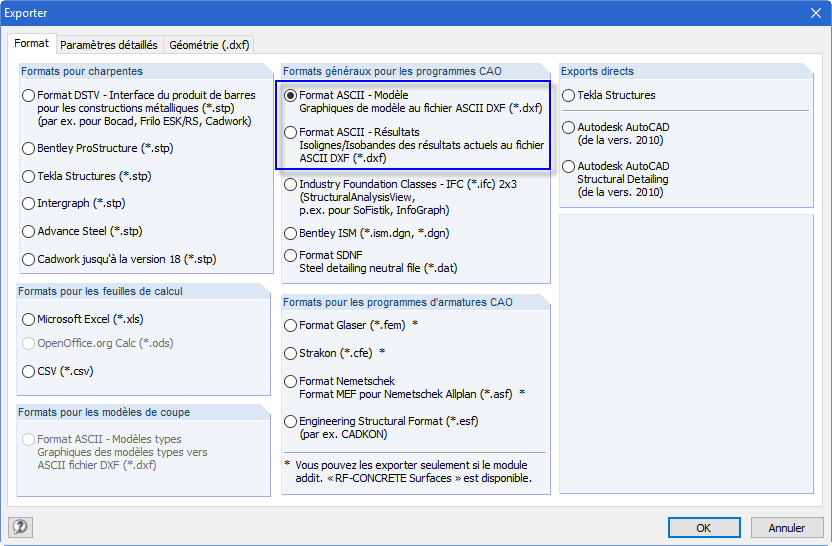Select Intergraph (*.stp) radio button
The image size is (832, 546).
[x=28, y=203]
